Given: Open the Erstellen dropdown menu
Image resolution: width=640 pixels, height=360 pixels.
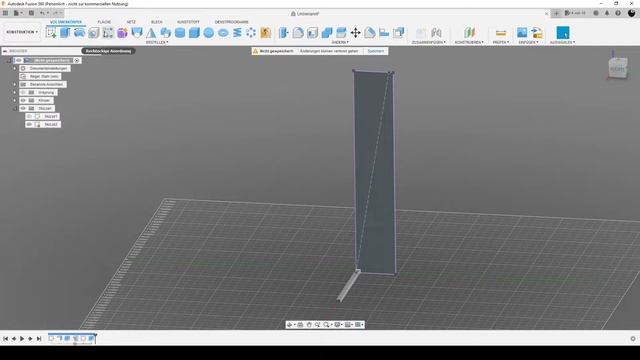Looking at the screenshot, I should coord(157,42).
